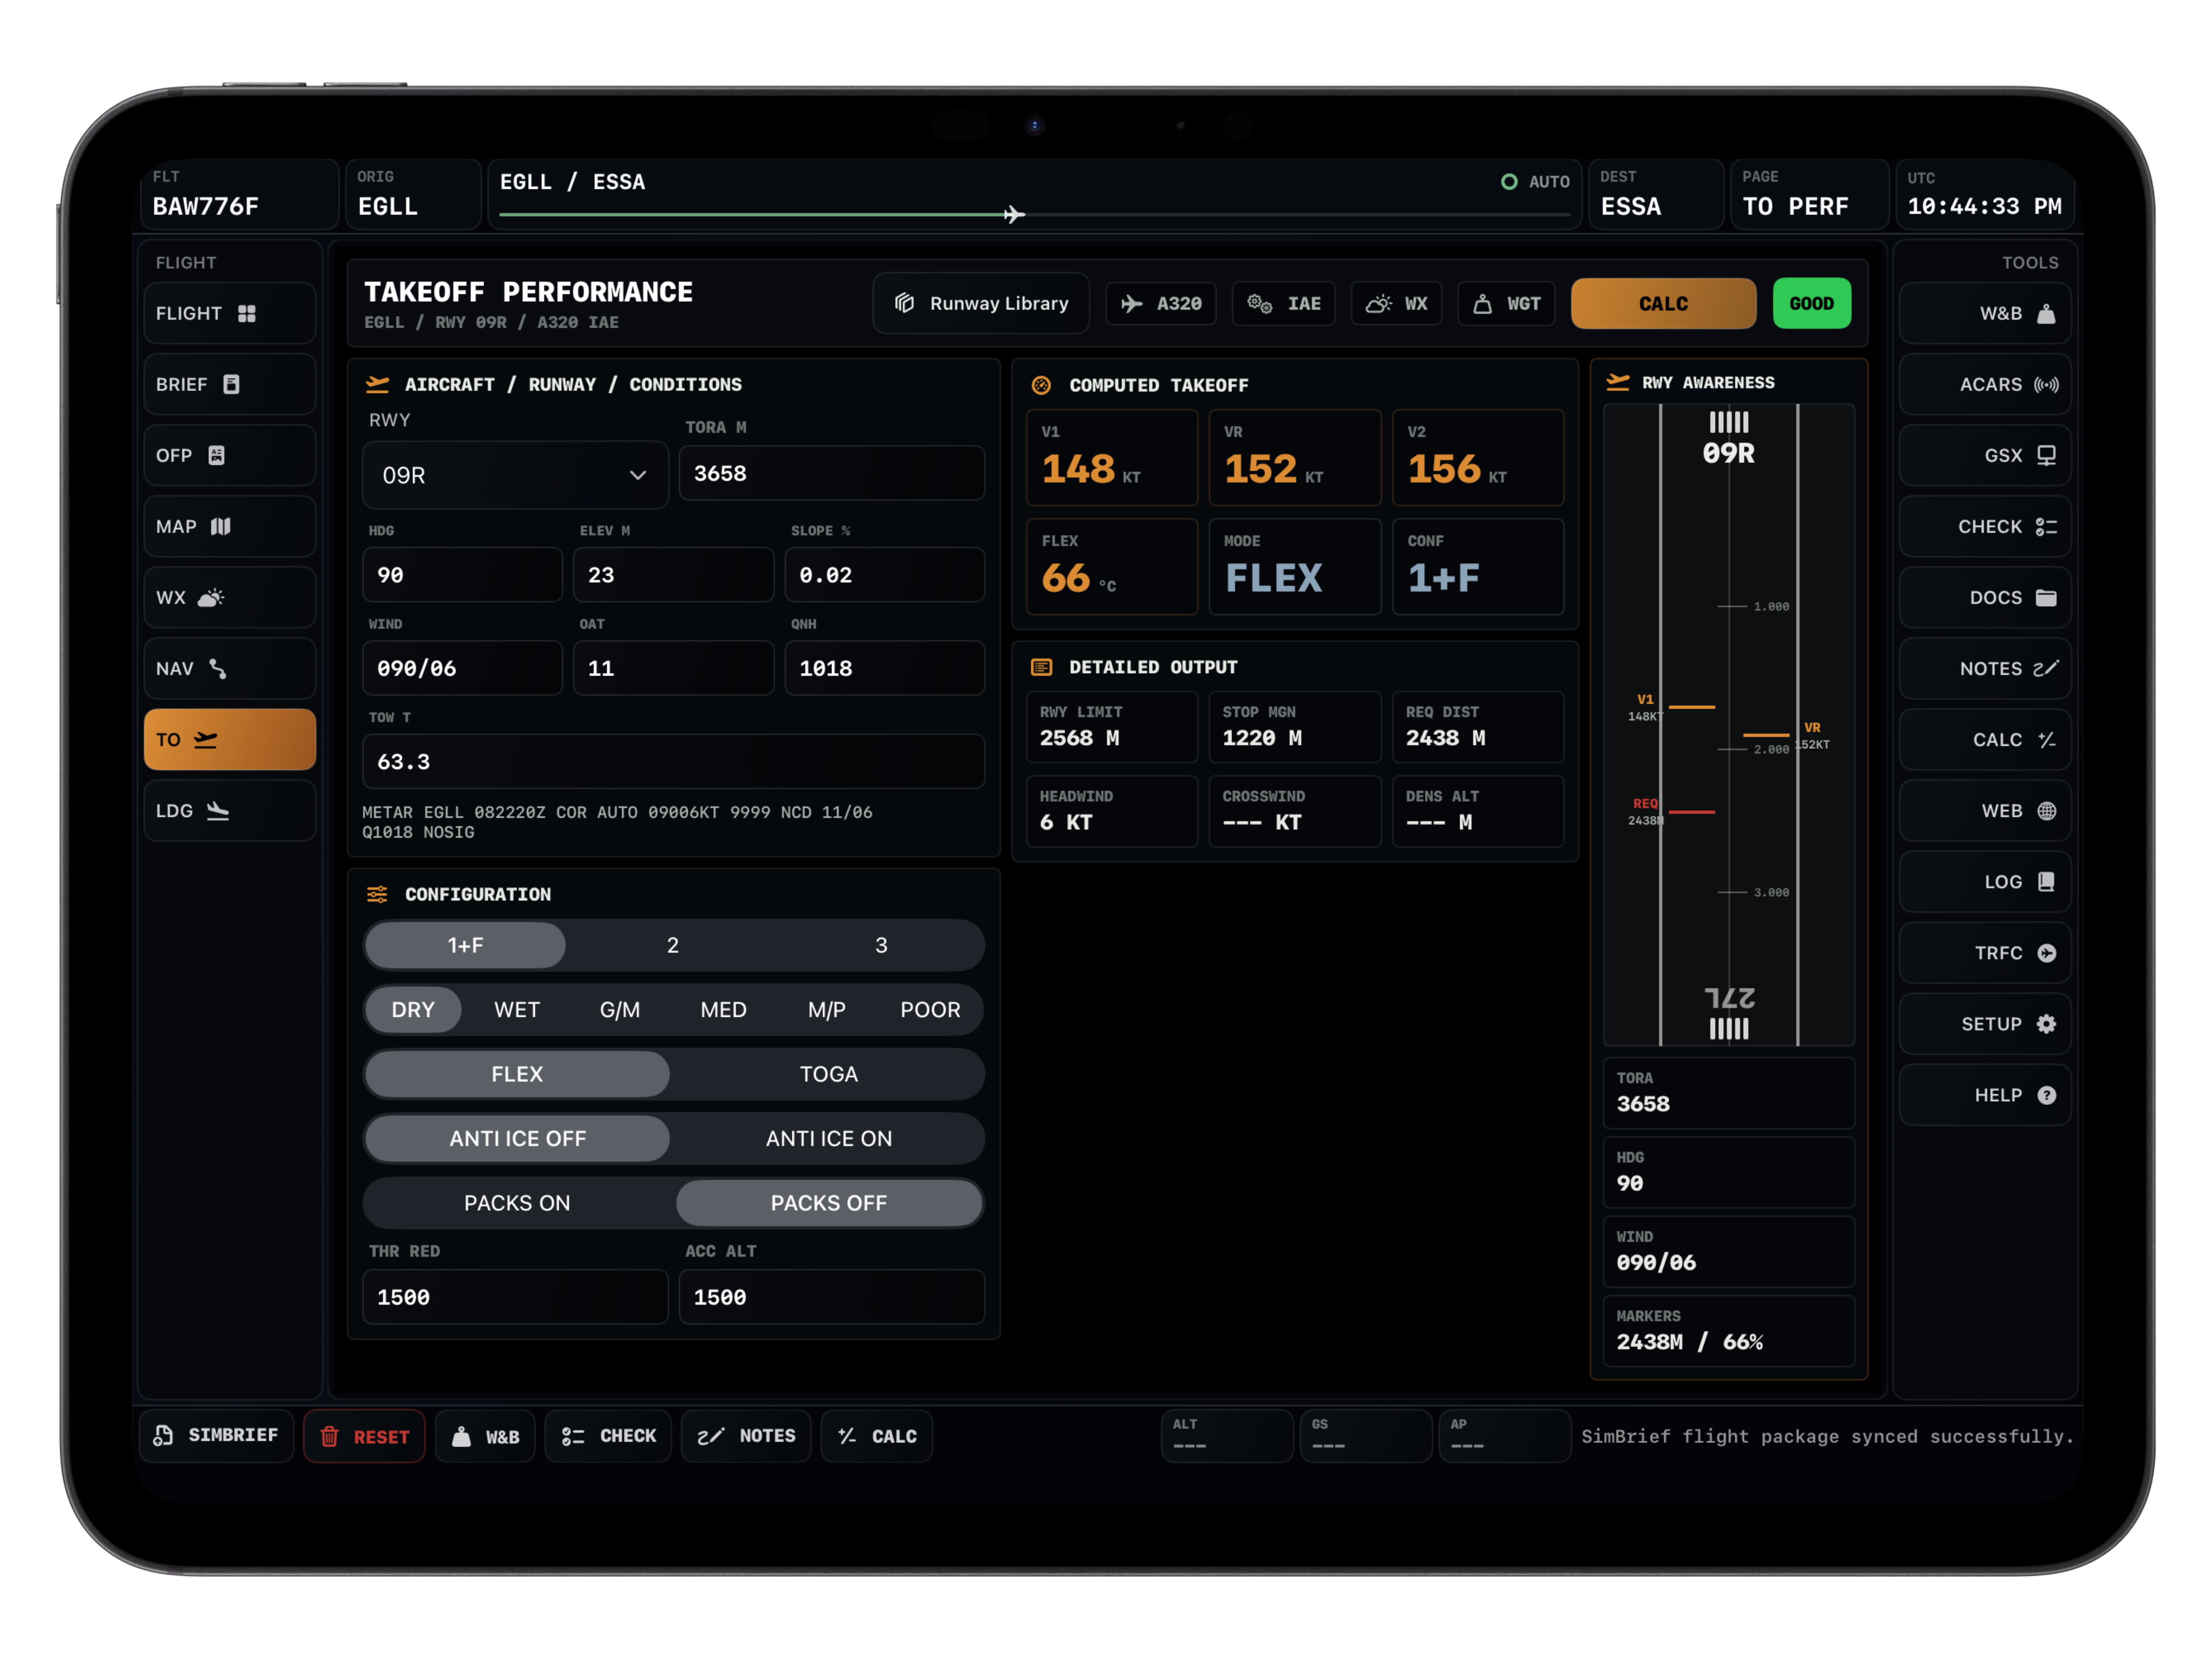
Task: Open the LOG book icon
Action: (2046, 882)
